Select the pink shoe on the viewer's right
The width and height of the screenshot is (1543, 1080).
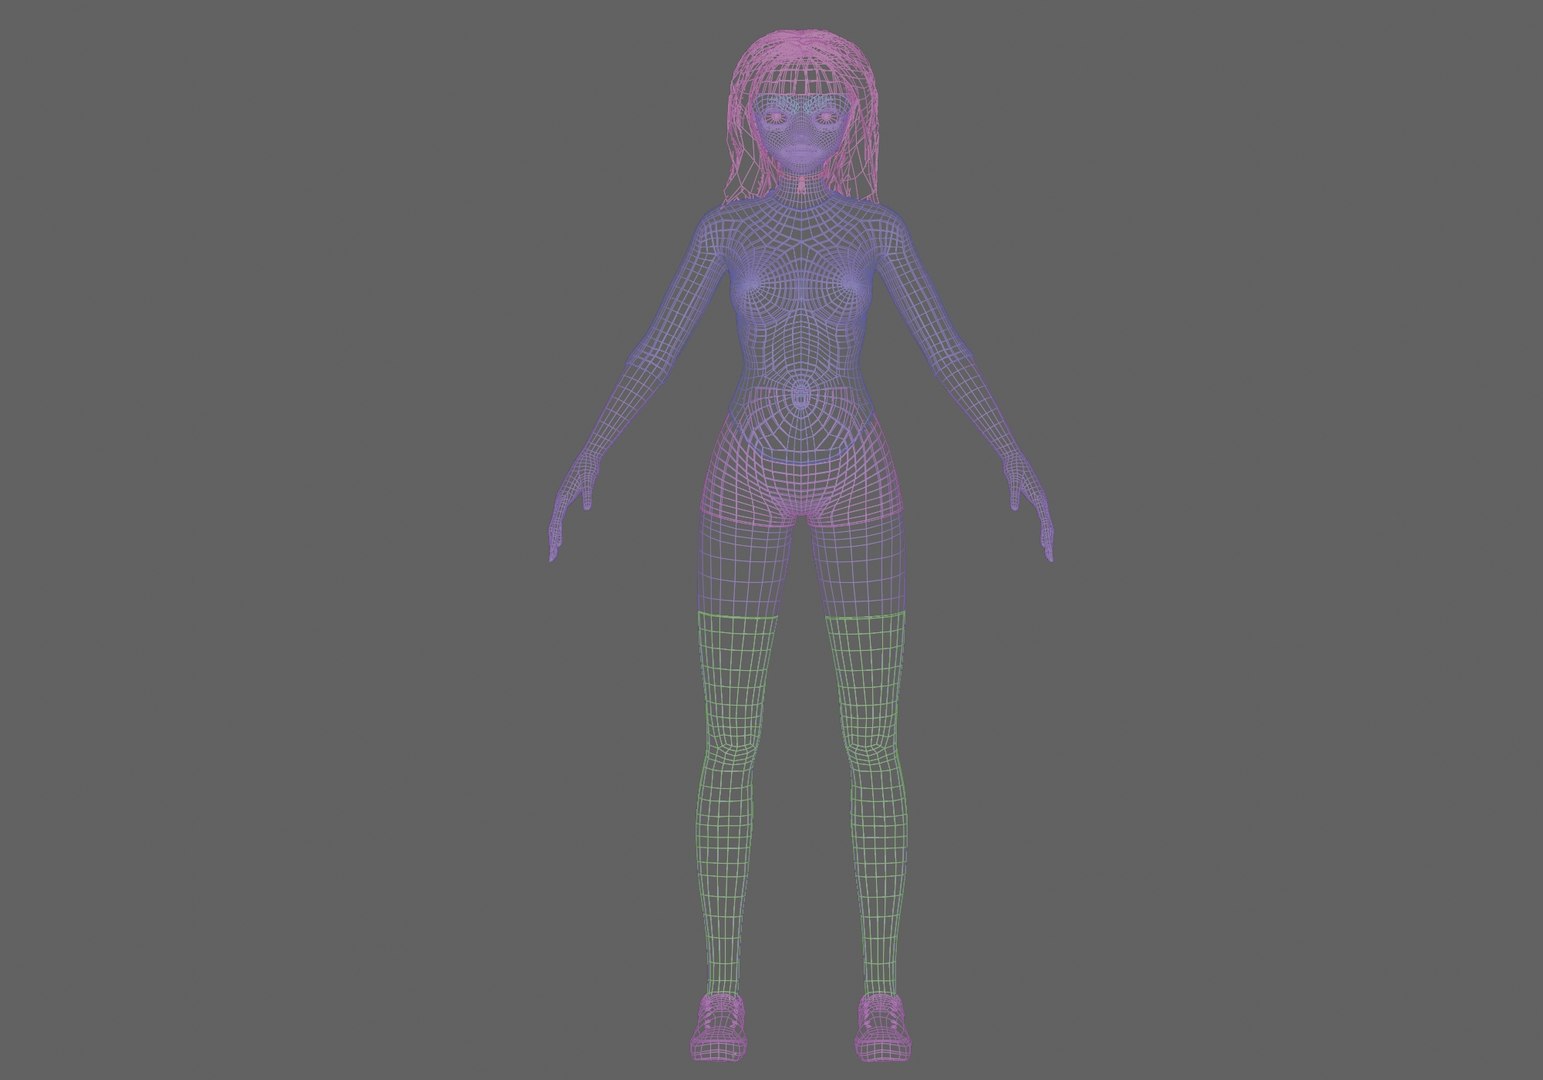tap(881, 1026)
